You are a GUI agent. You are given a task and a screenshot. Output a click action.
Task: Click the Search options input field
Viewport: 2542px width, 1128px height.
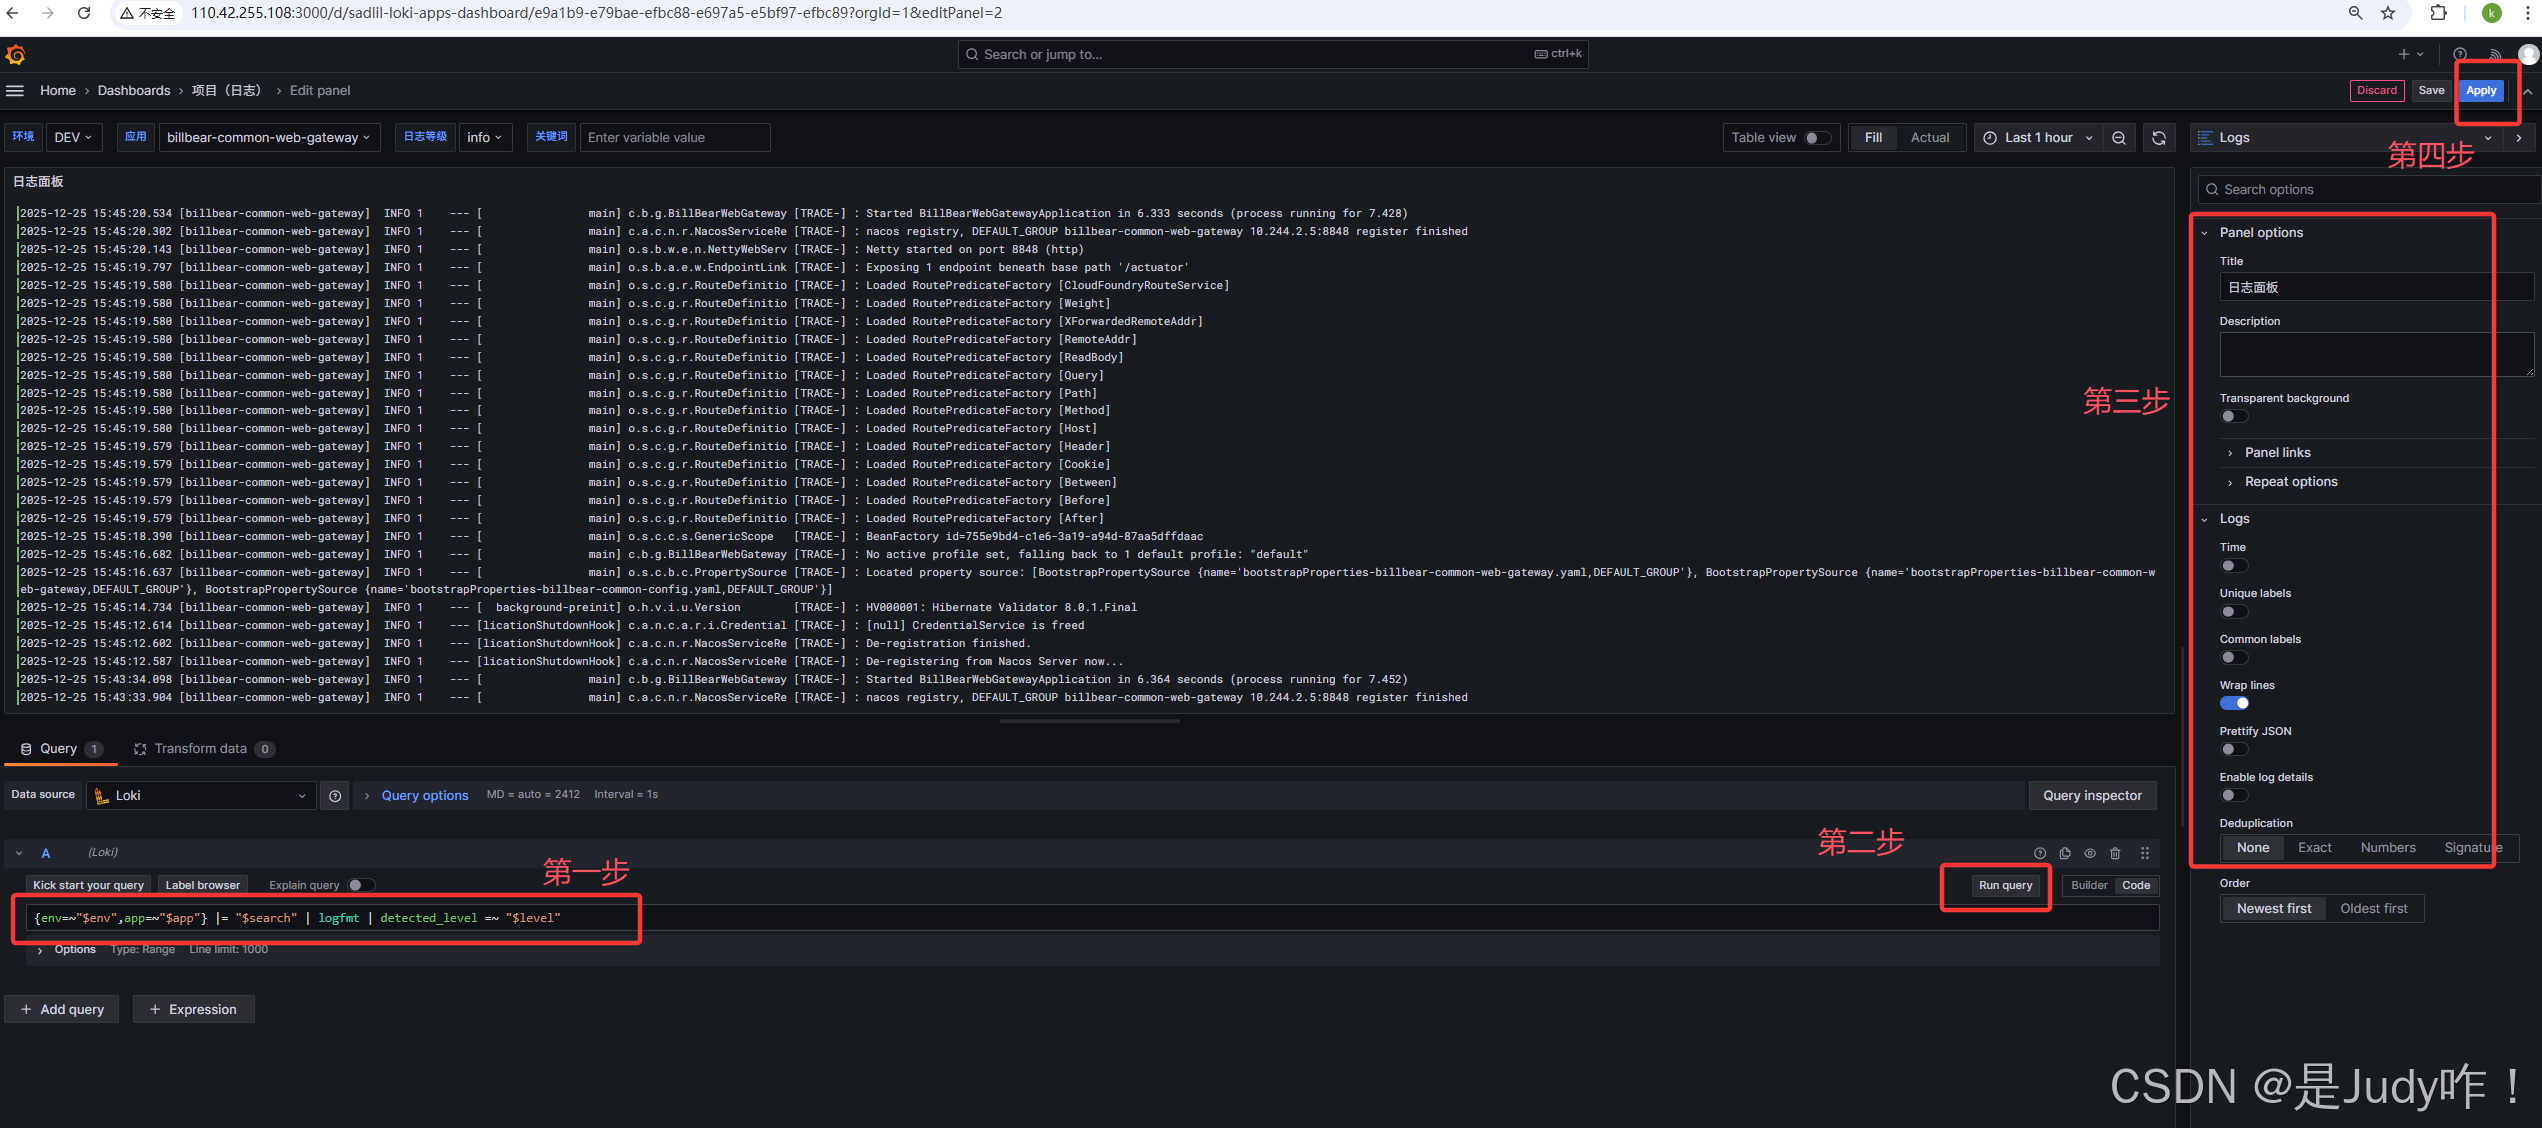2366,190
